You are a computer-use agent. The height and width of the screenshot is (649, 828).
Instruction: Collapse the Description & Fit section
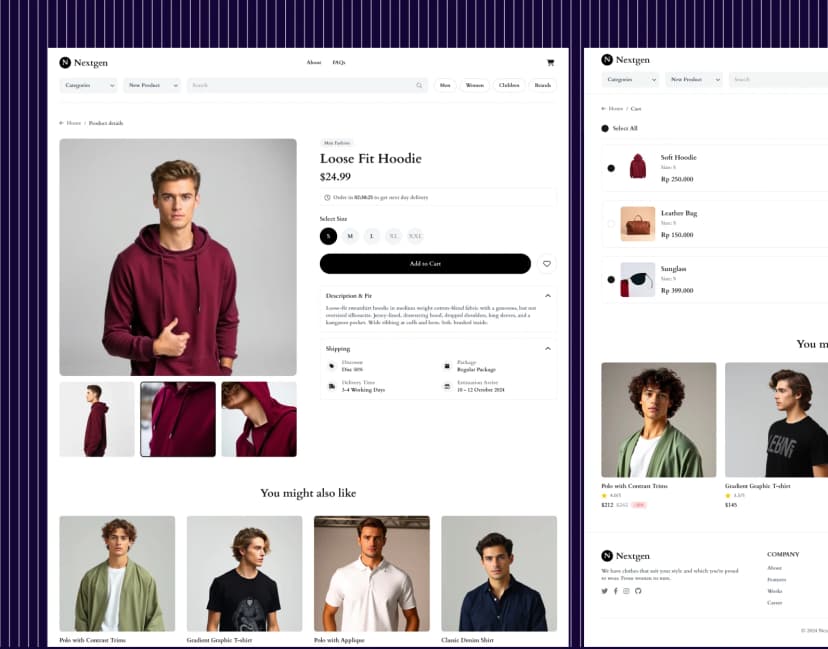[x=548, y=296]
